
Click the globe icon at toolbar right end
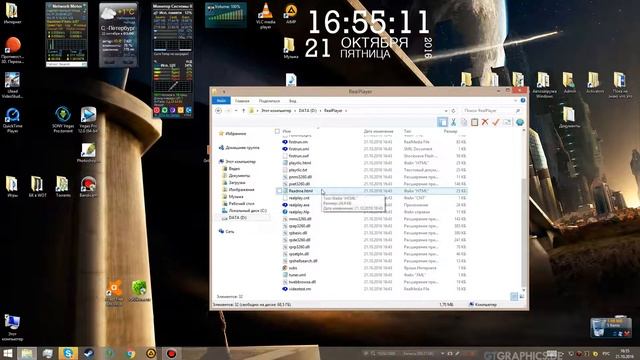click(520, 122)
